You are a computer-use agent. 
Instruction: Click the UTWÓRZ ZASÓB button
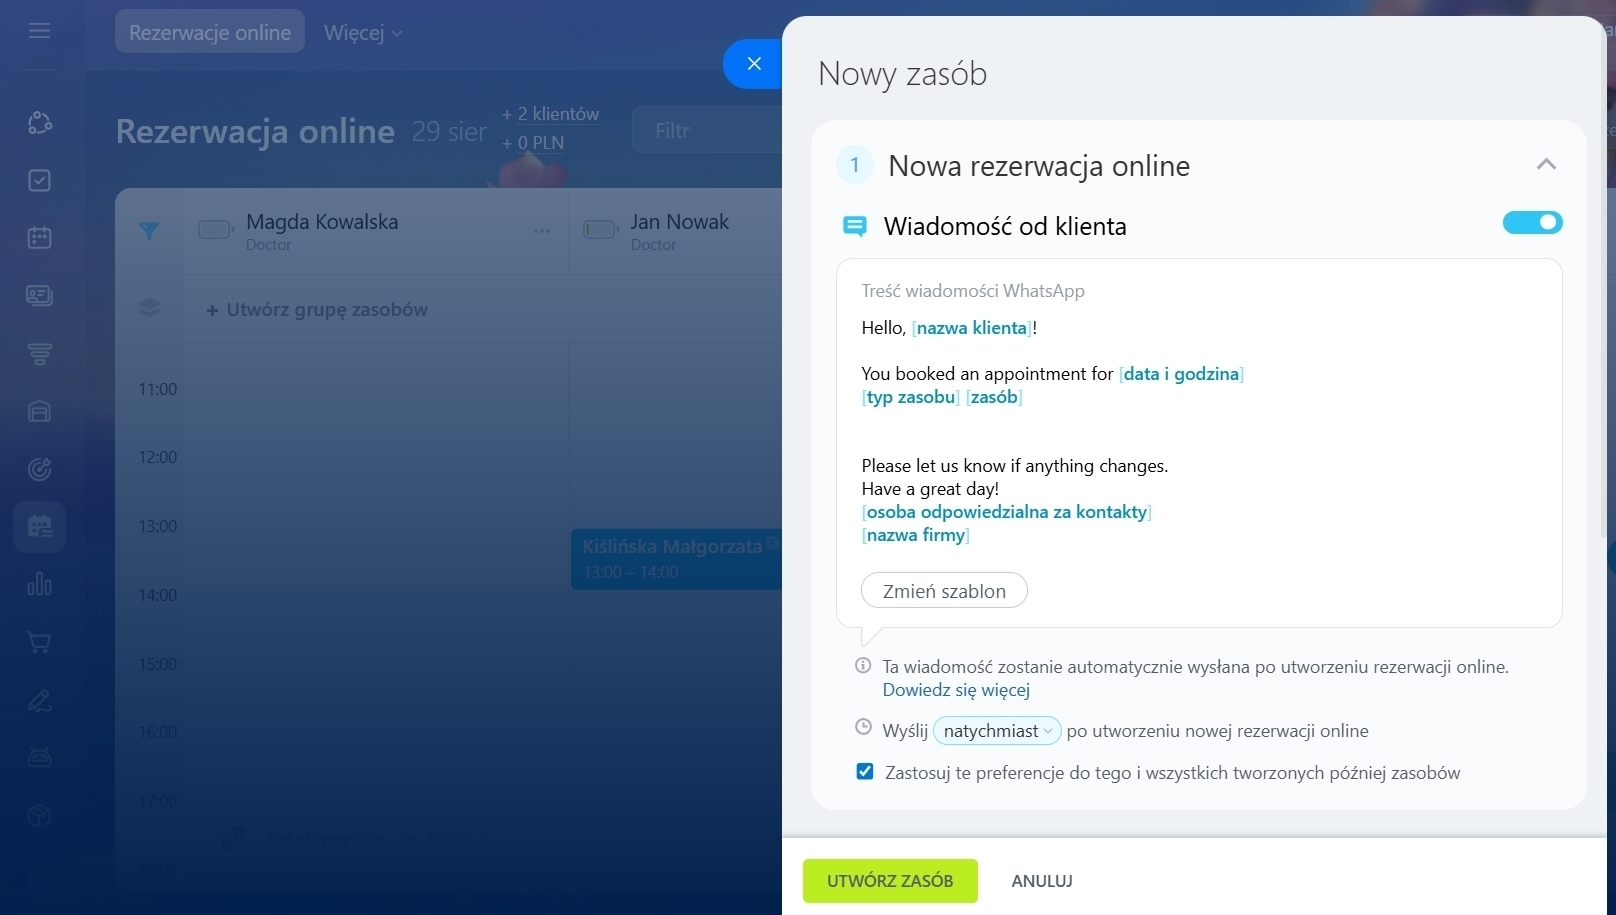click(890, 881)
